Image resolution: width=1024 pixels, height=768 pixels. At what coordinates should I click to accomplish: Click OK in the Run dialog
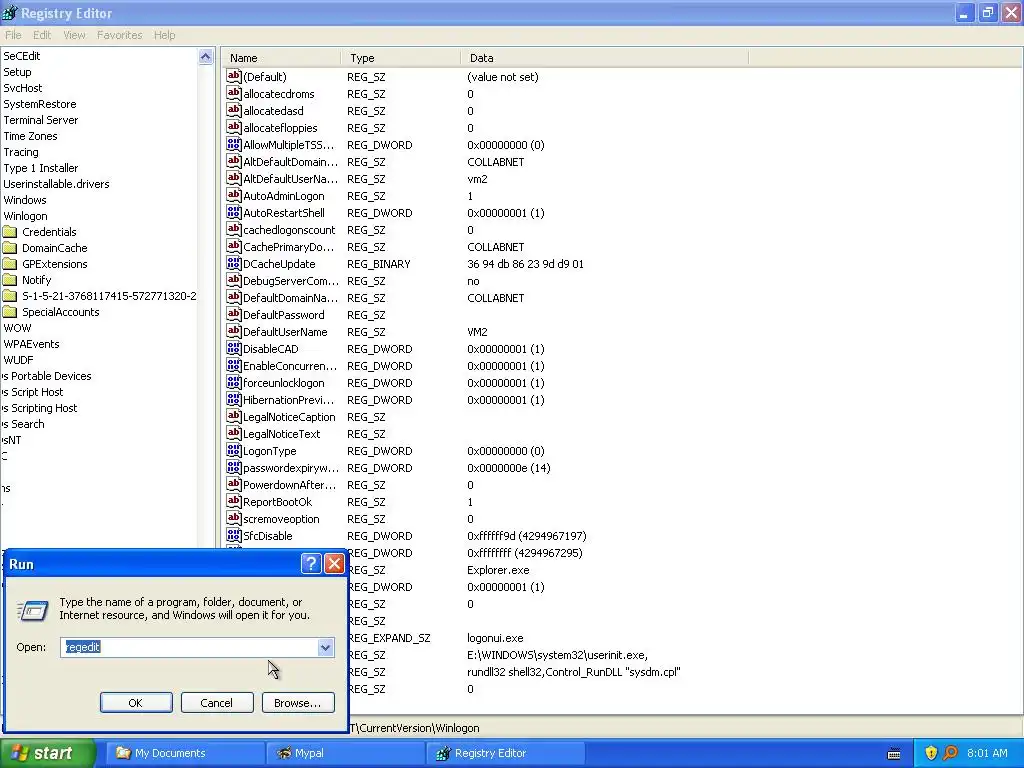pos(136,703)
